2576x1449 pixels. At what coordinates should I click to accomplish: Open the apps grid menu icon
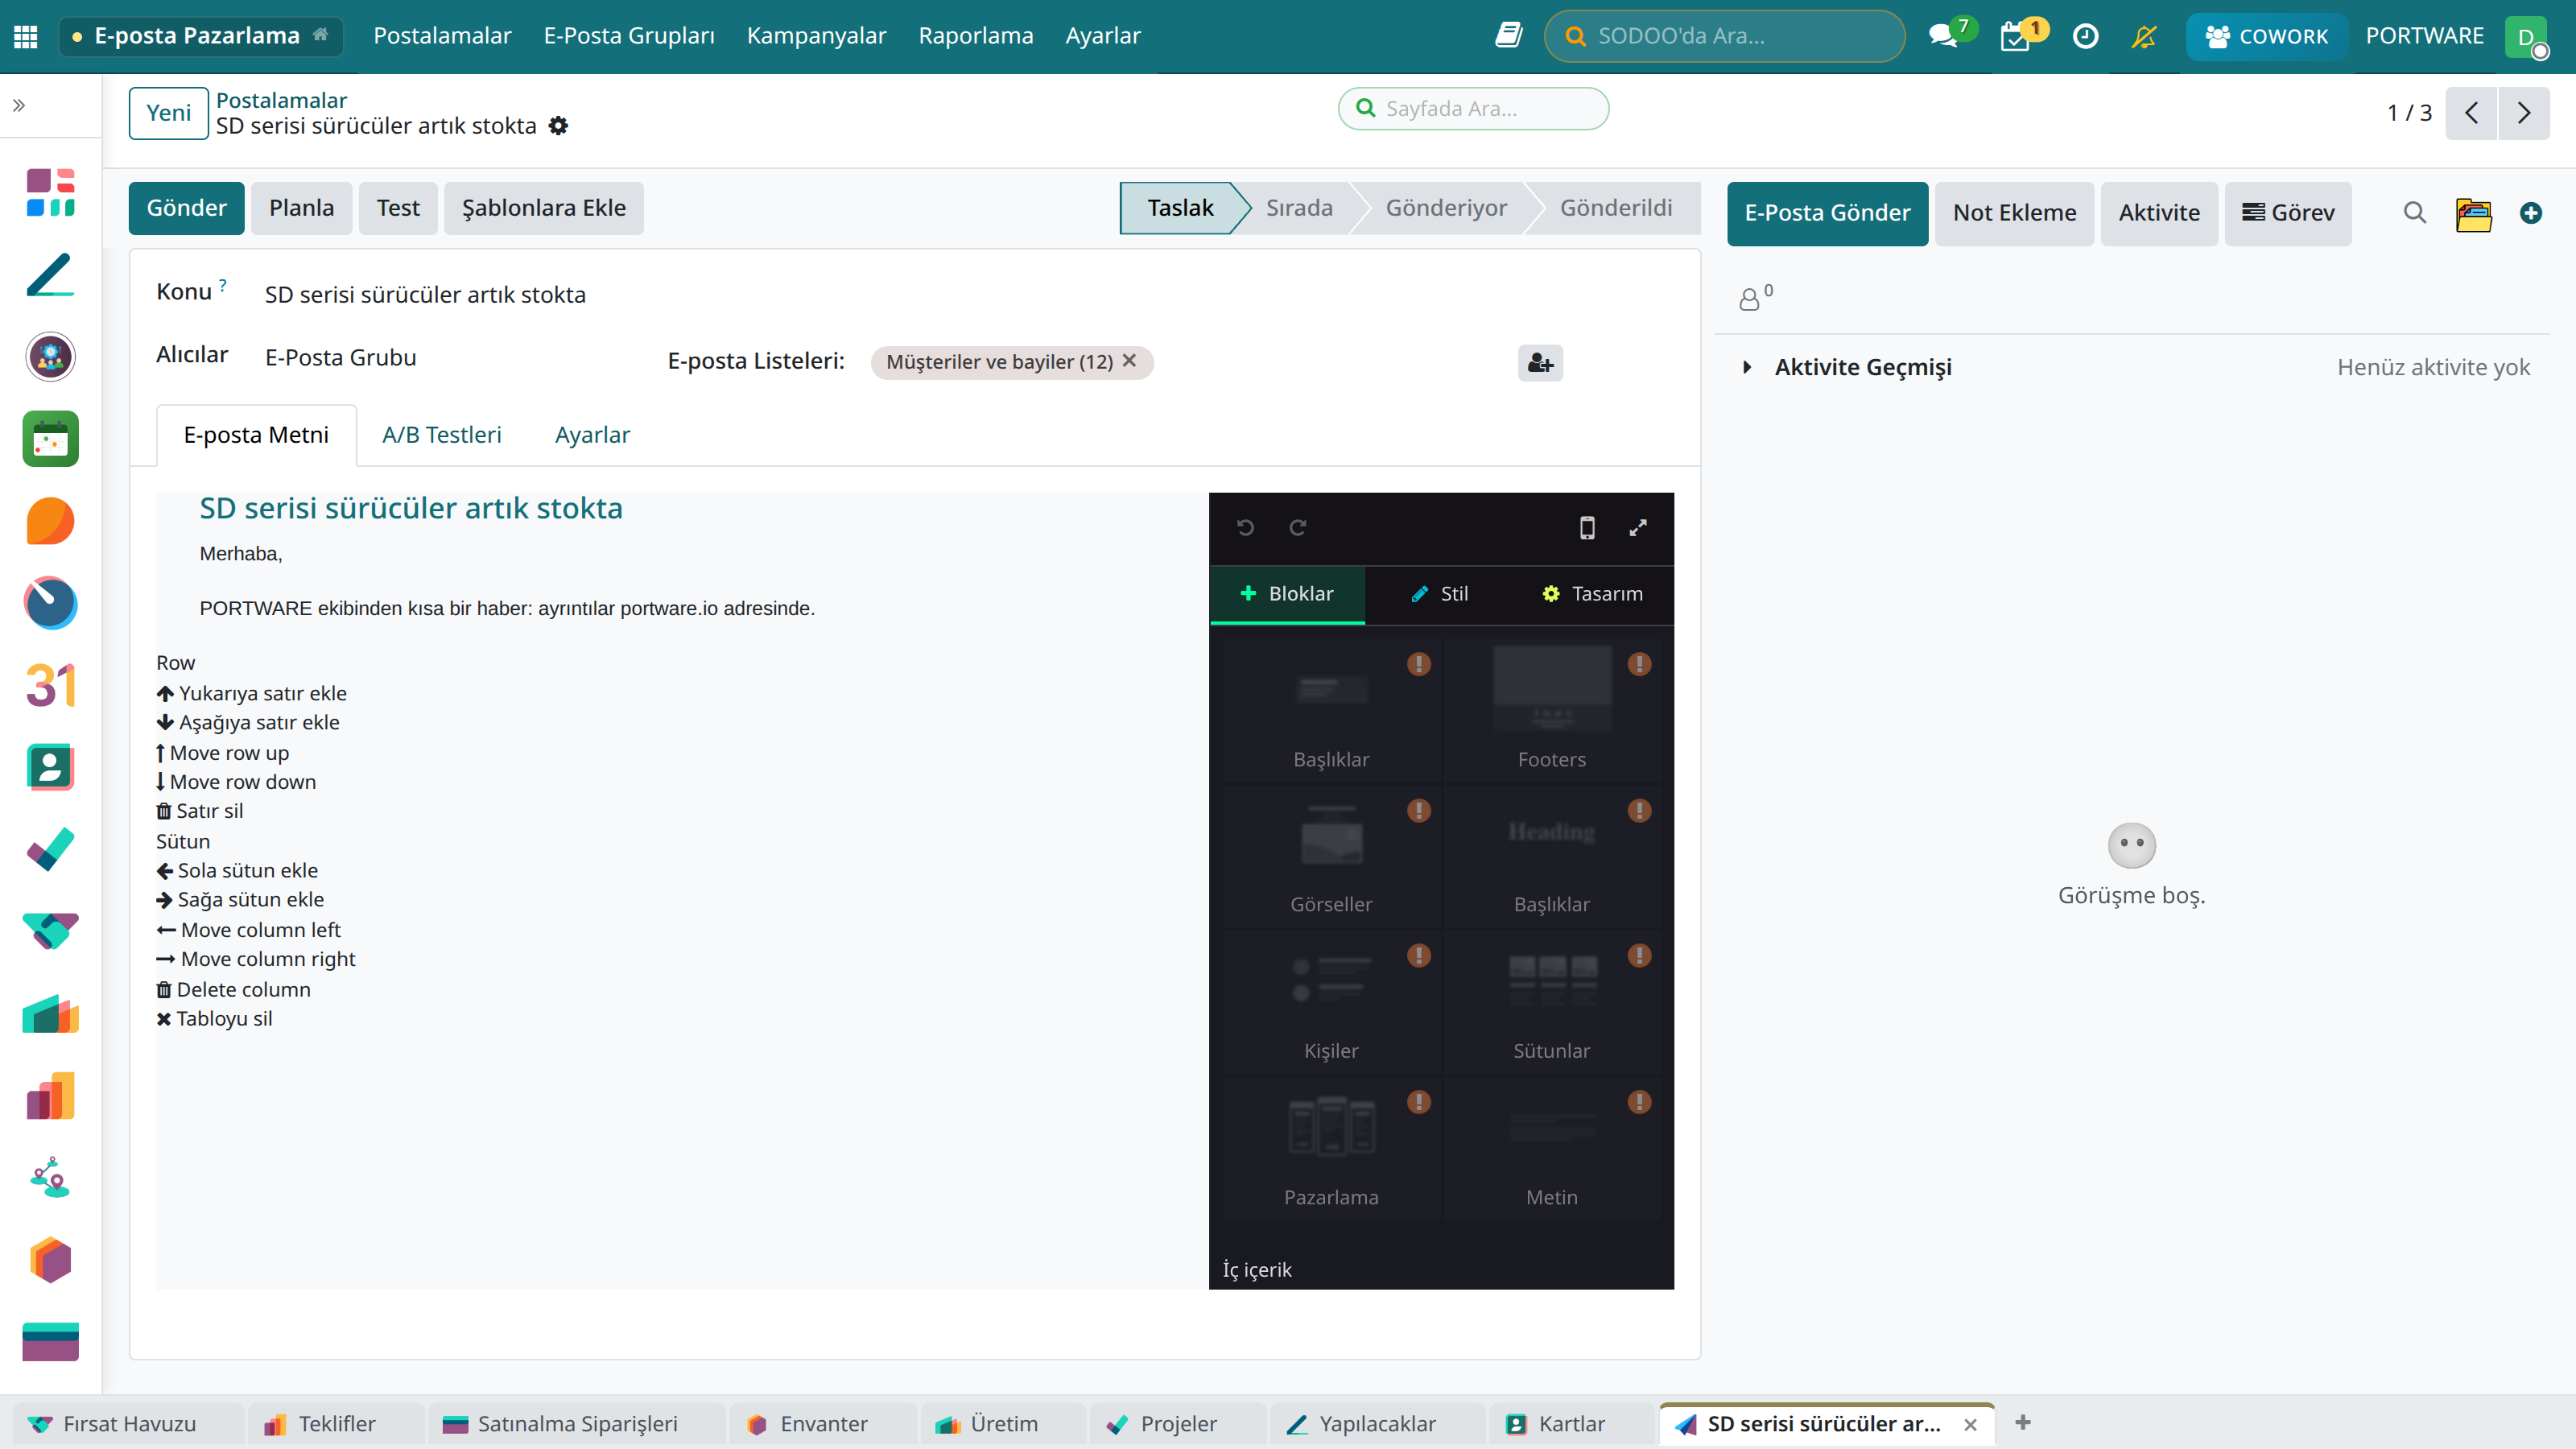point(26,36)
